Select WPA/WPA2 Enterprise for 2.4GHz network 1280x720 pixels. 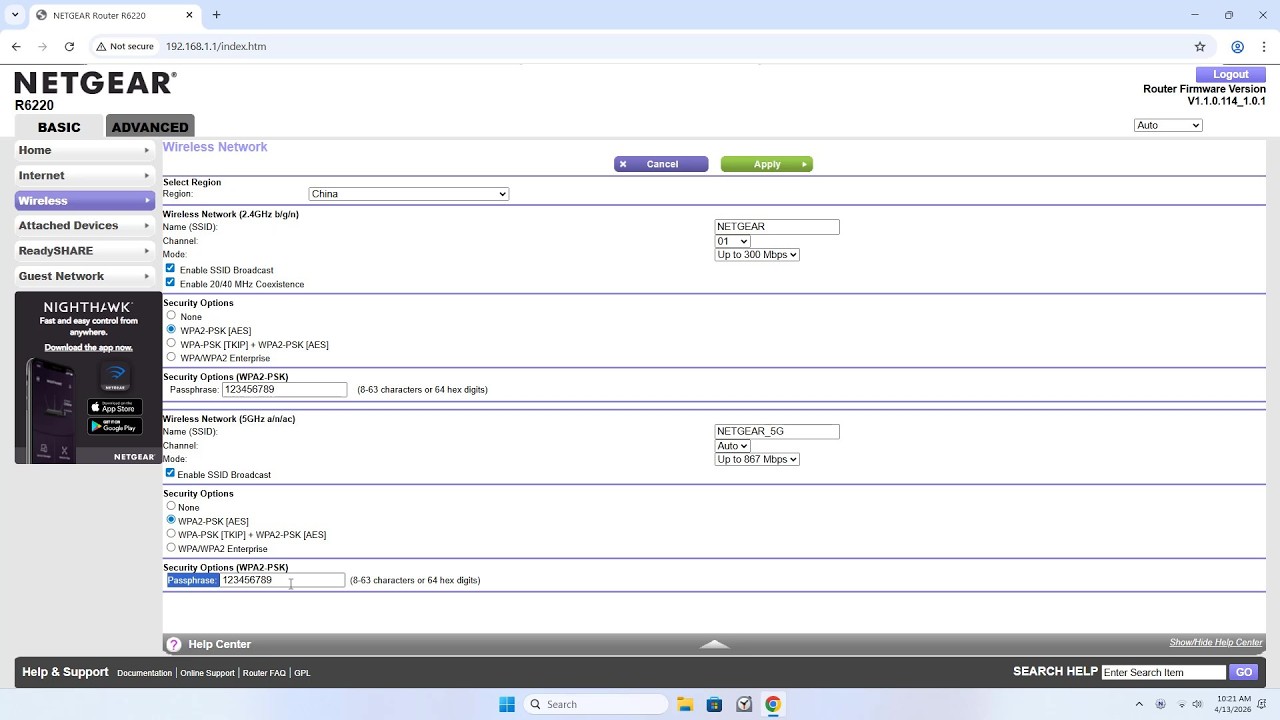point(171,357)
